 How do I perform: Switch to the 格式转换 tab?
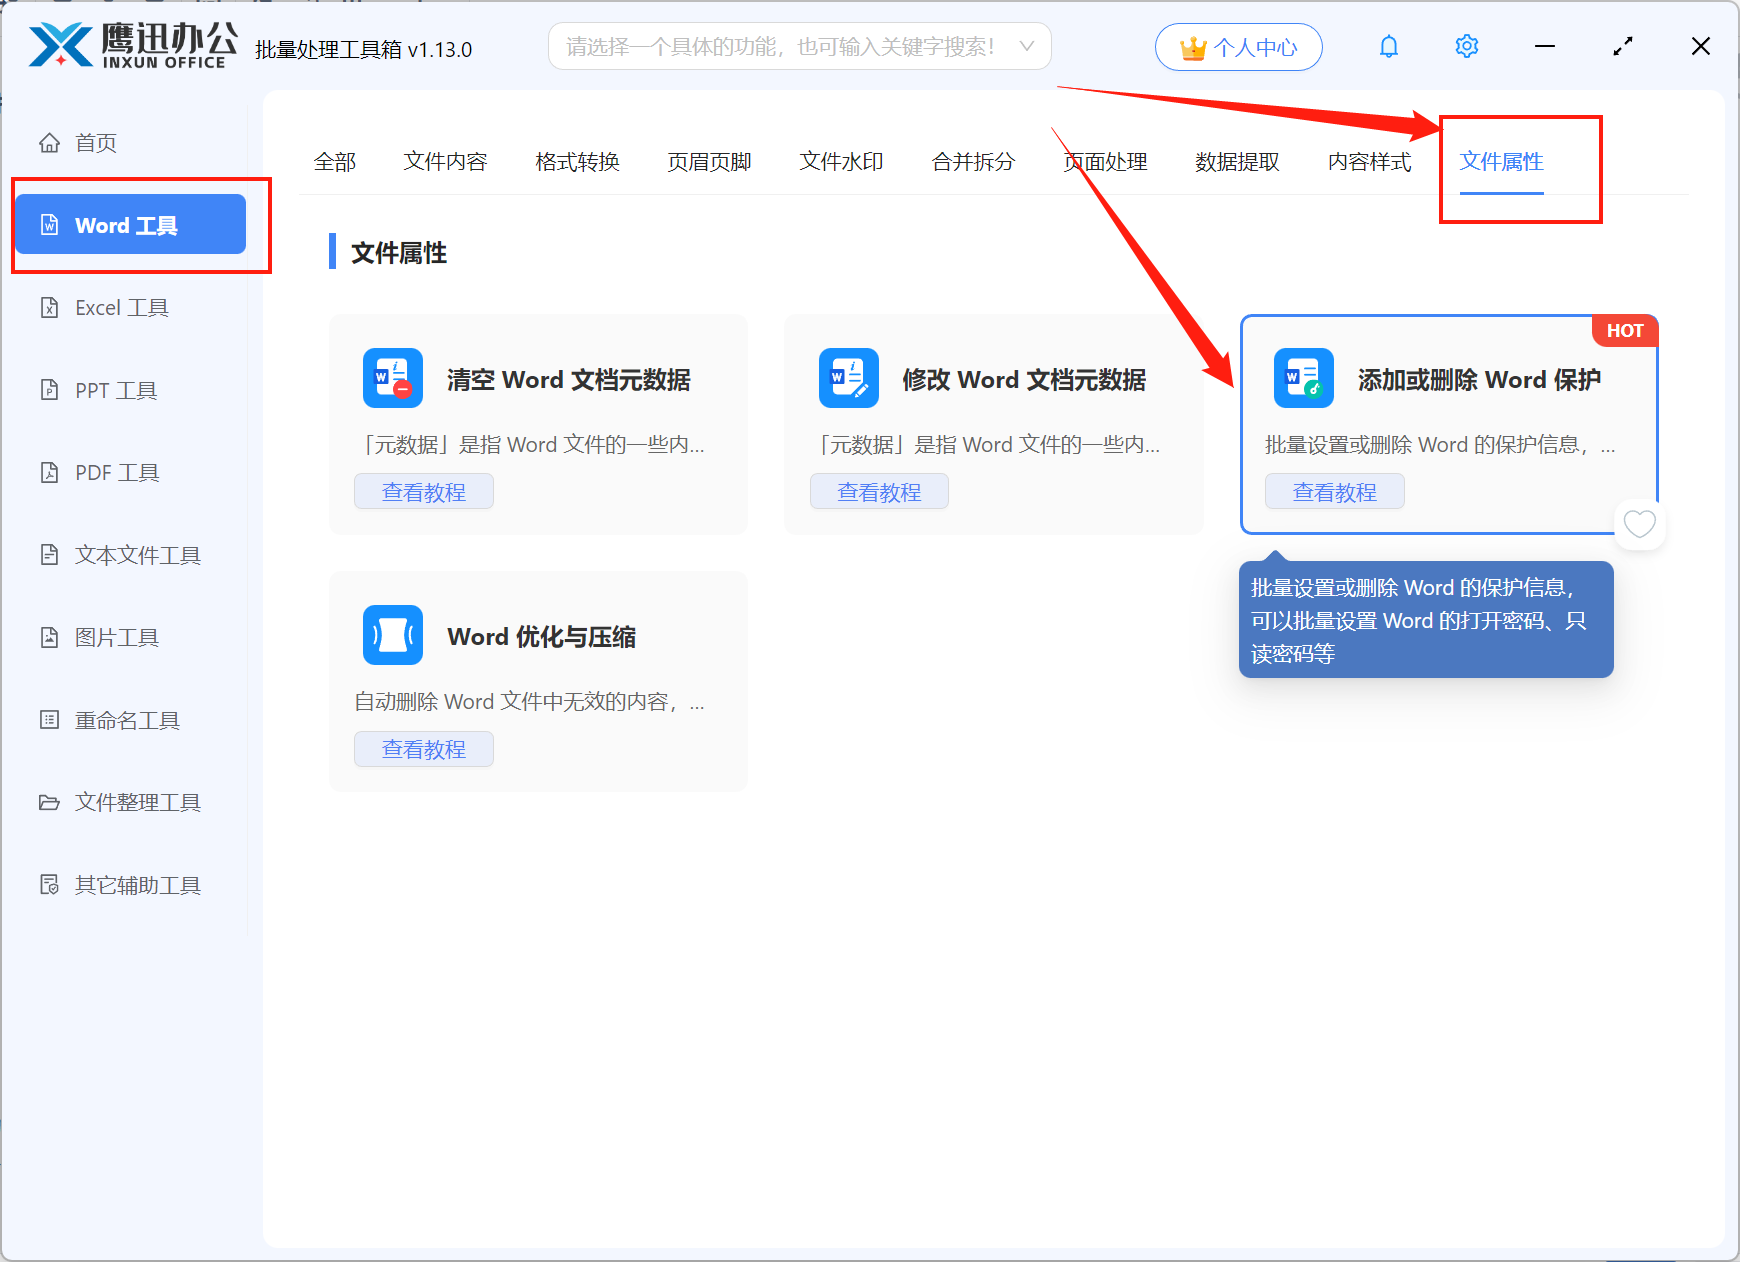[577, 162]
